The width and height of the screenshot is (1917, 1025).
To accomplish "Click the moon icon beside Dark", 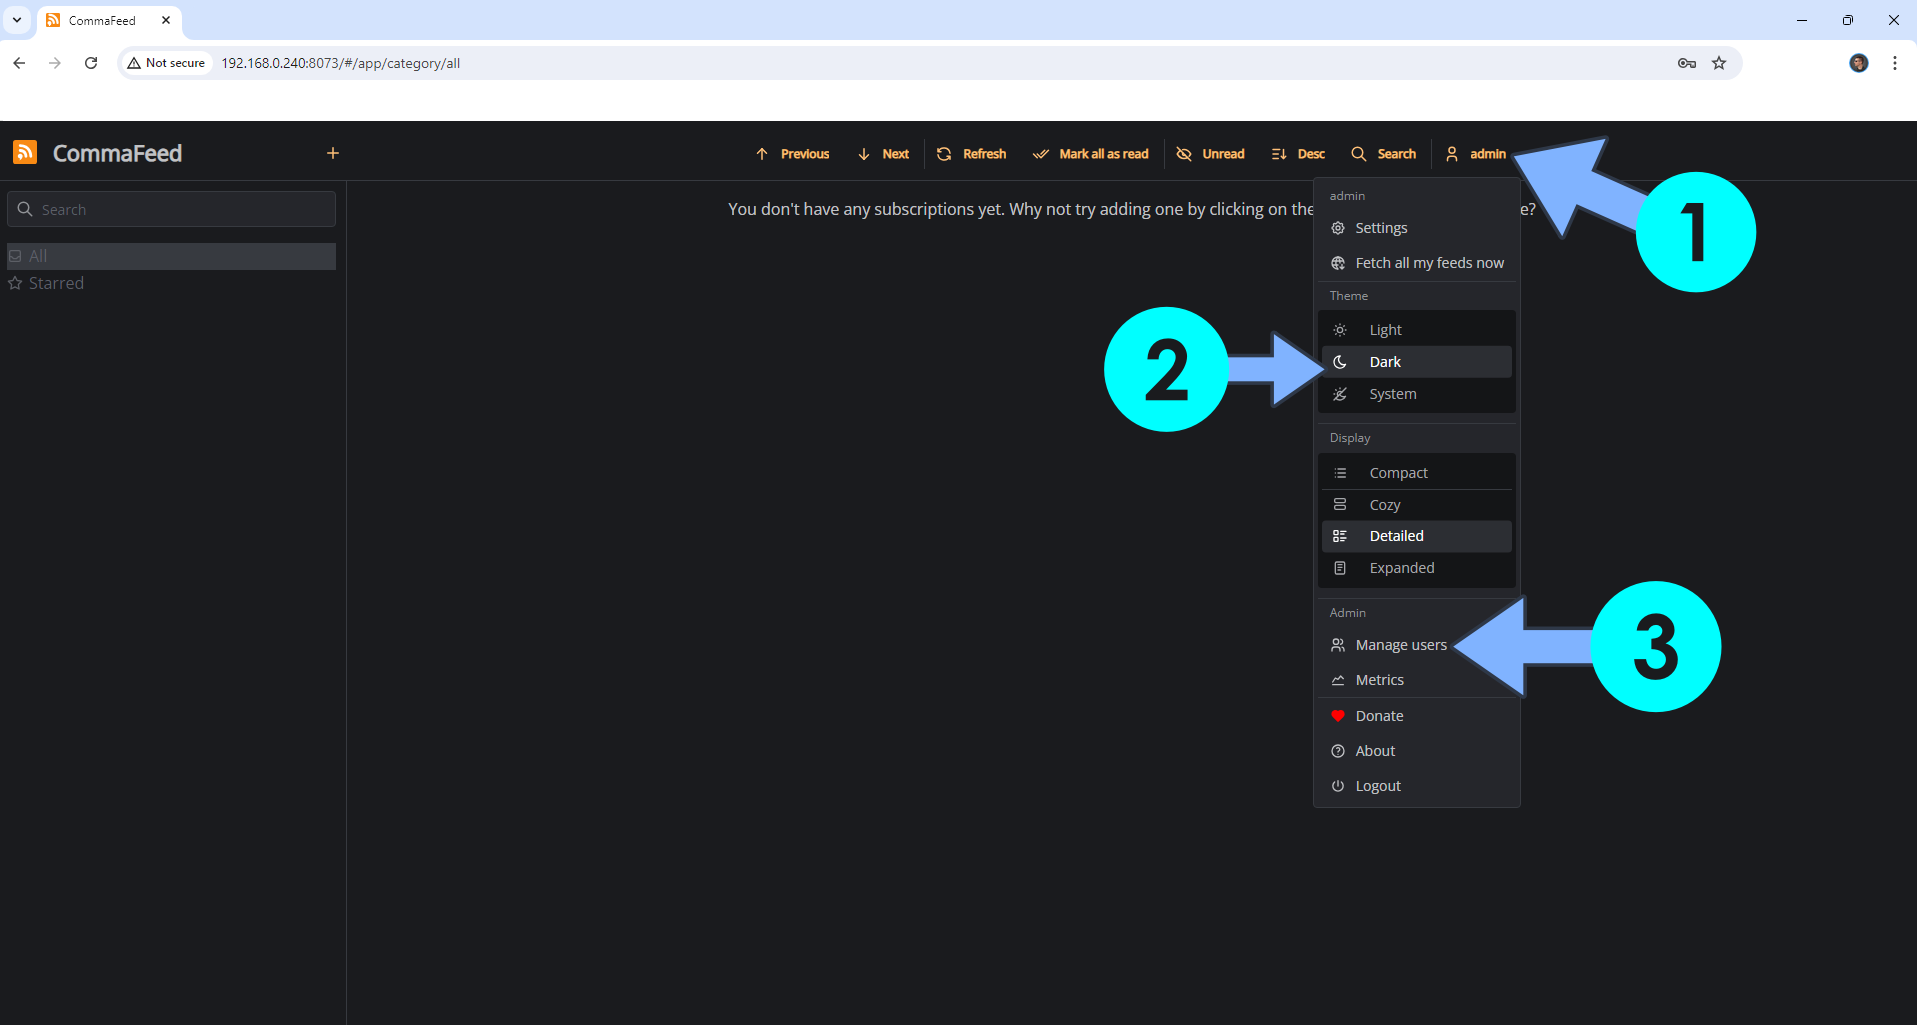I will coord(1340,362).
